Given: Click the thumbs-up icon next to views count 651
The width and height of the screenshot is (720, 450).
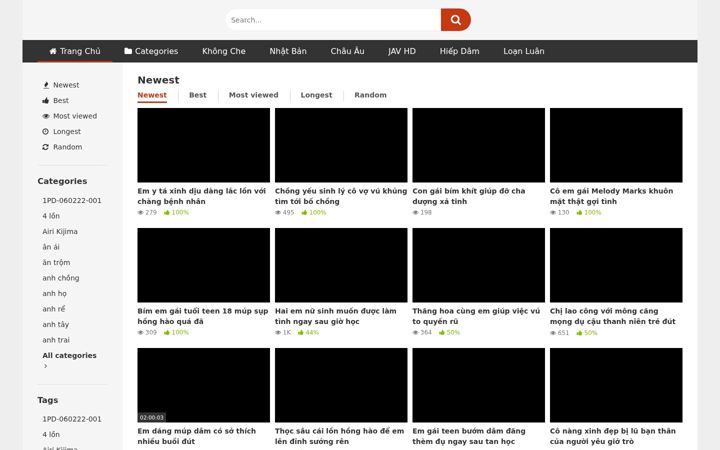Looking at the screenshot, I should (579, 333).
